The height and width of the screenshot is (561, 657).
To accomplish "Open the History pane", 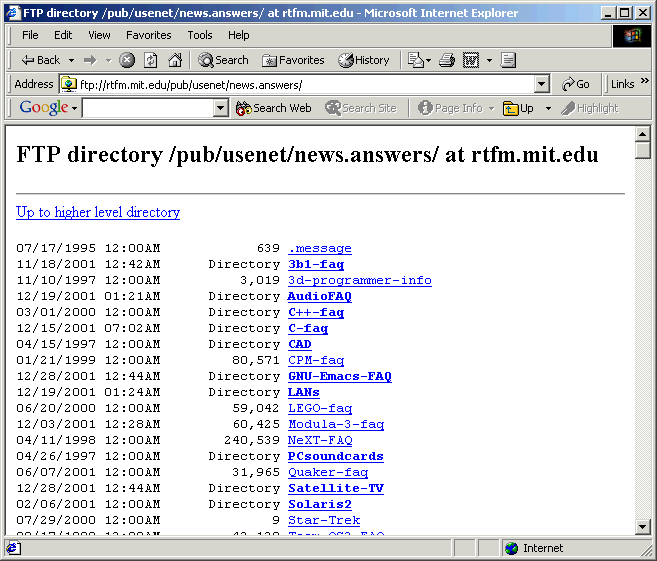I will [x=364, y=60].
